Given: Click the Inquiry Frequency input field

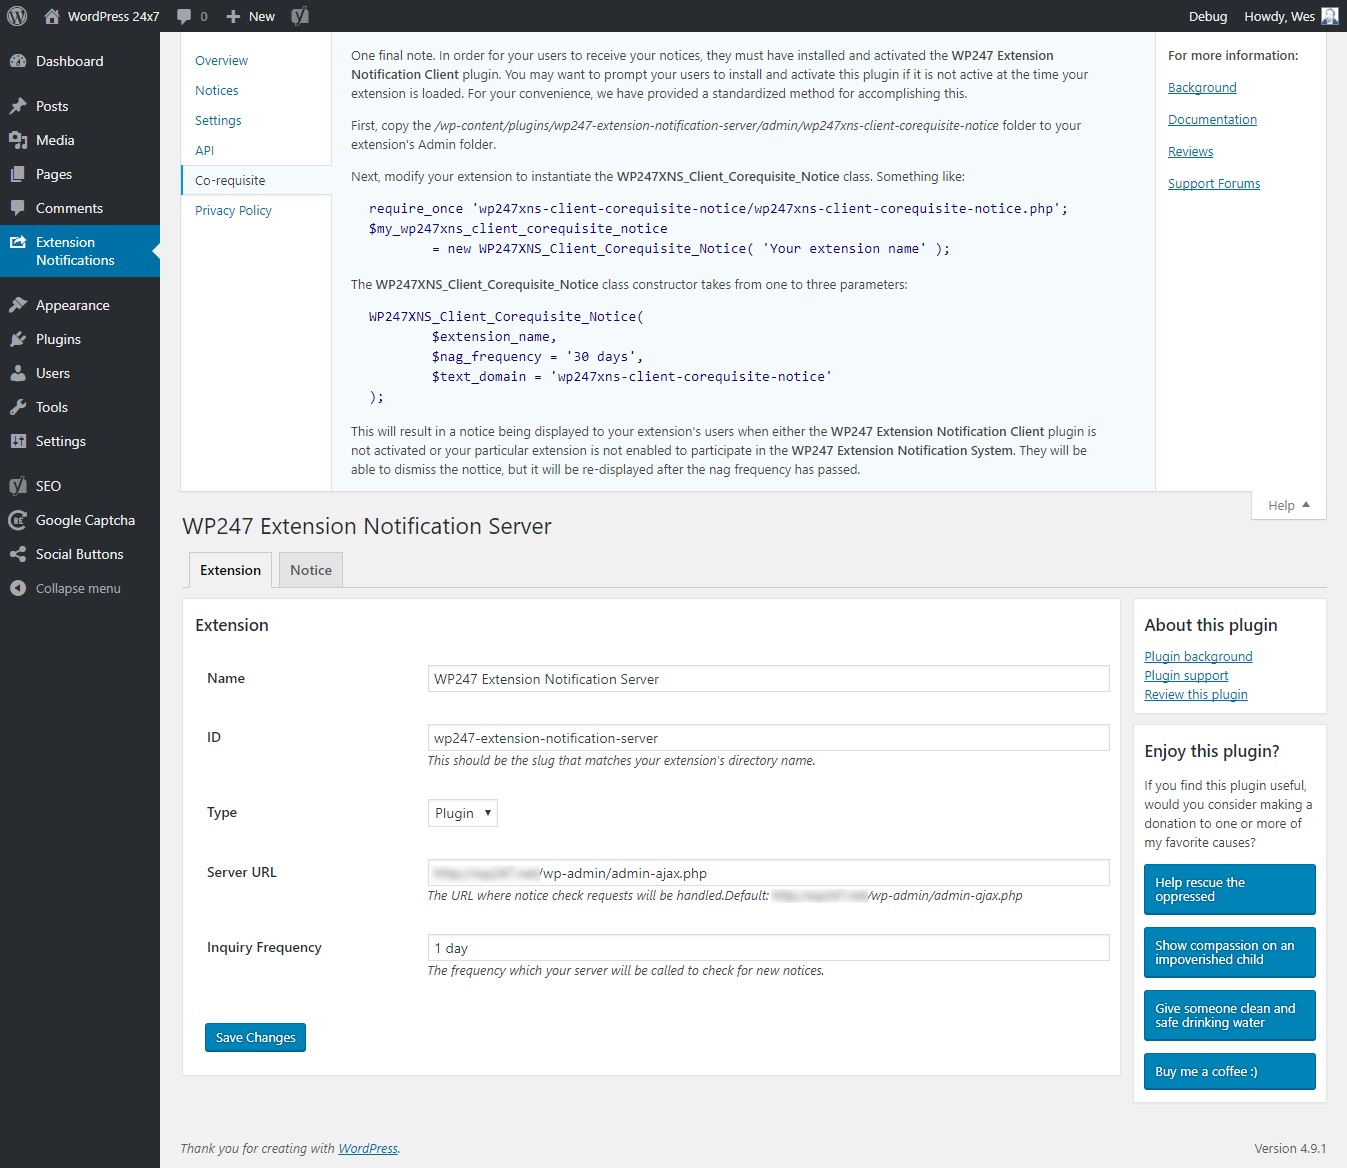Looking at the screenshot, I should click(x=768, y=948).
